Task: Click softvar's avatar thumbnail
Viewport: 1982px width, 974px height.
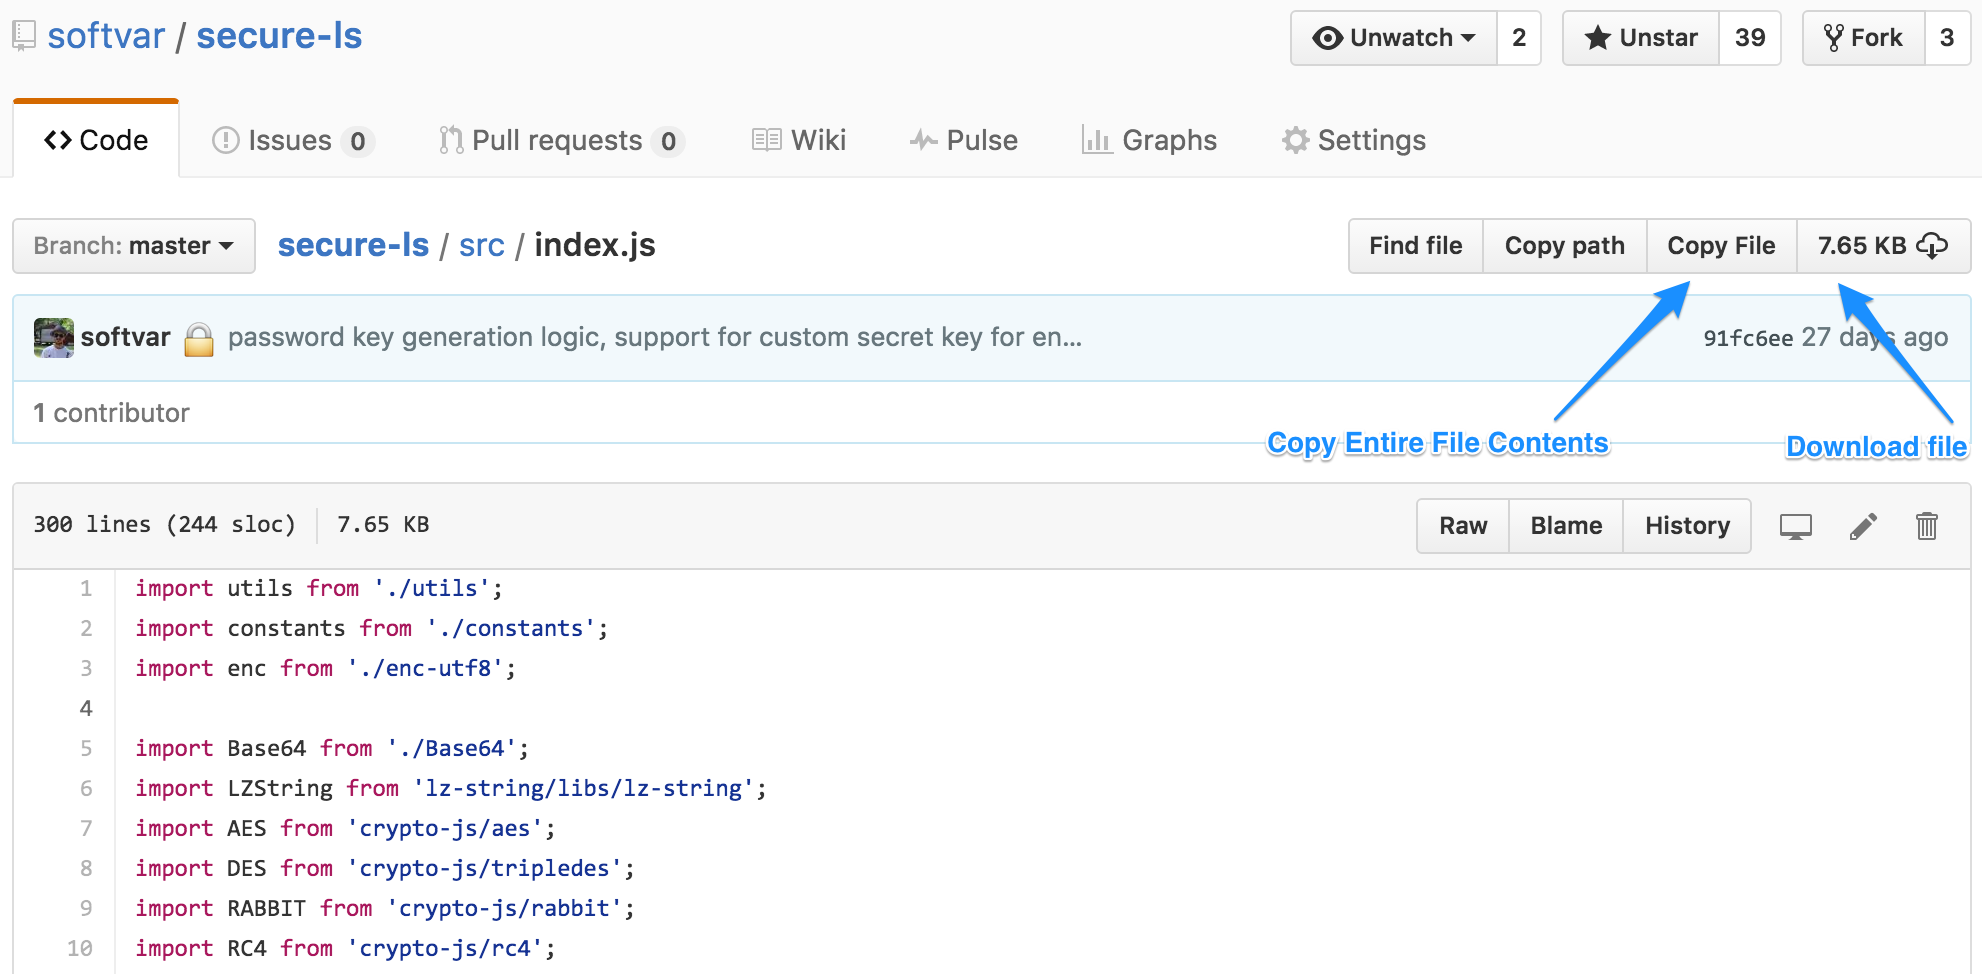Action: 54,338
